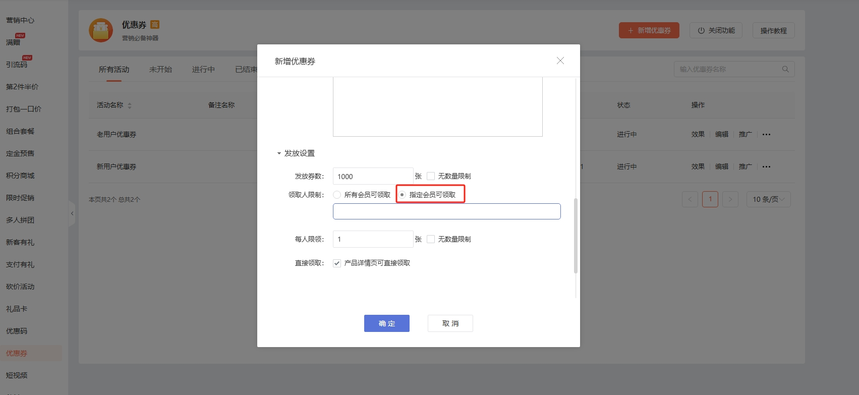Click the dialog vertical scrollbar thumb

coord(575,236)
